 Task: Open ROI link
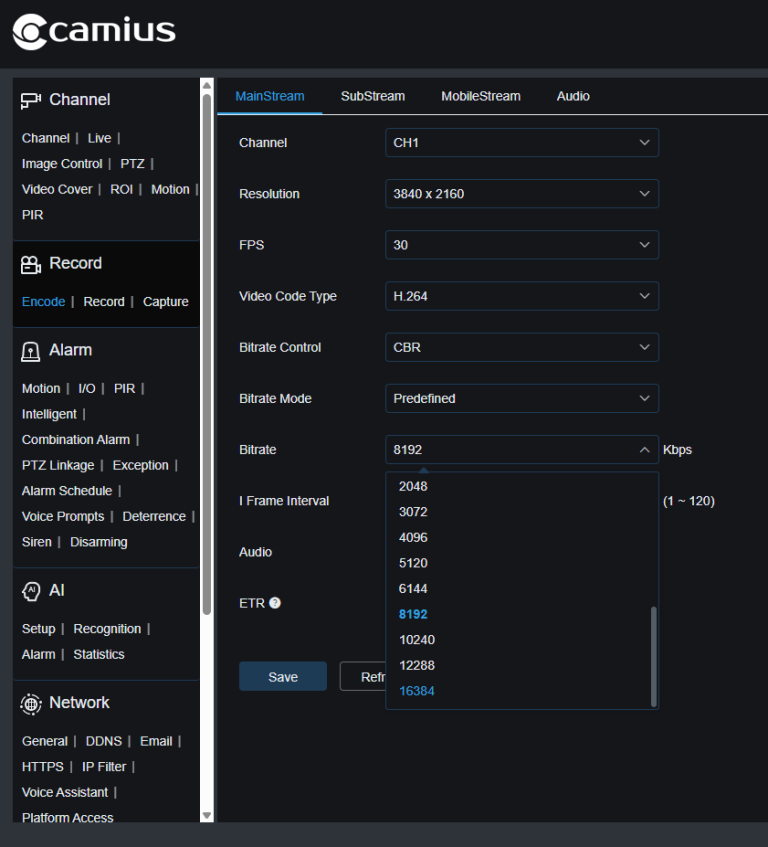[x=122, y=190]
